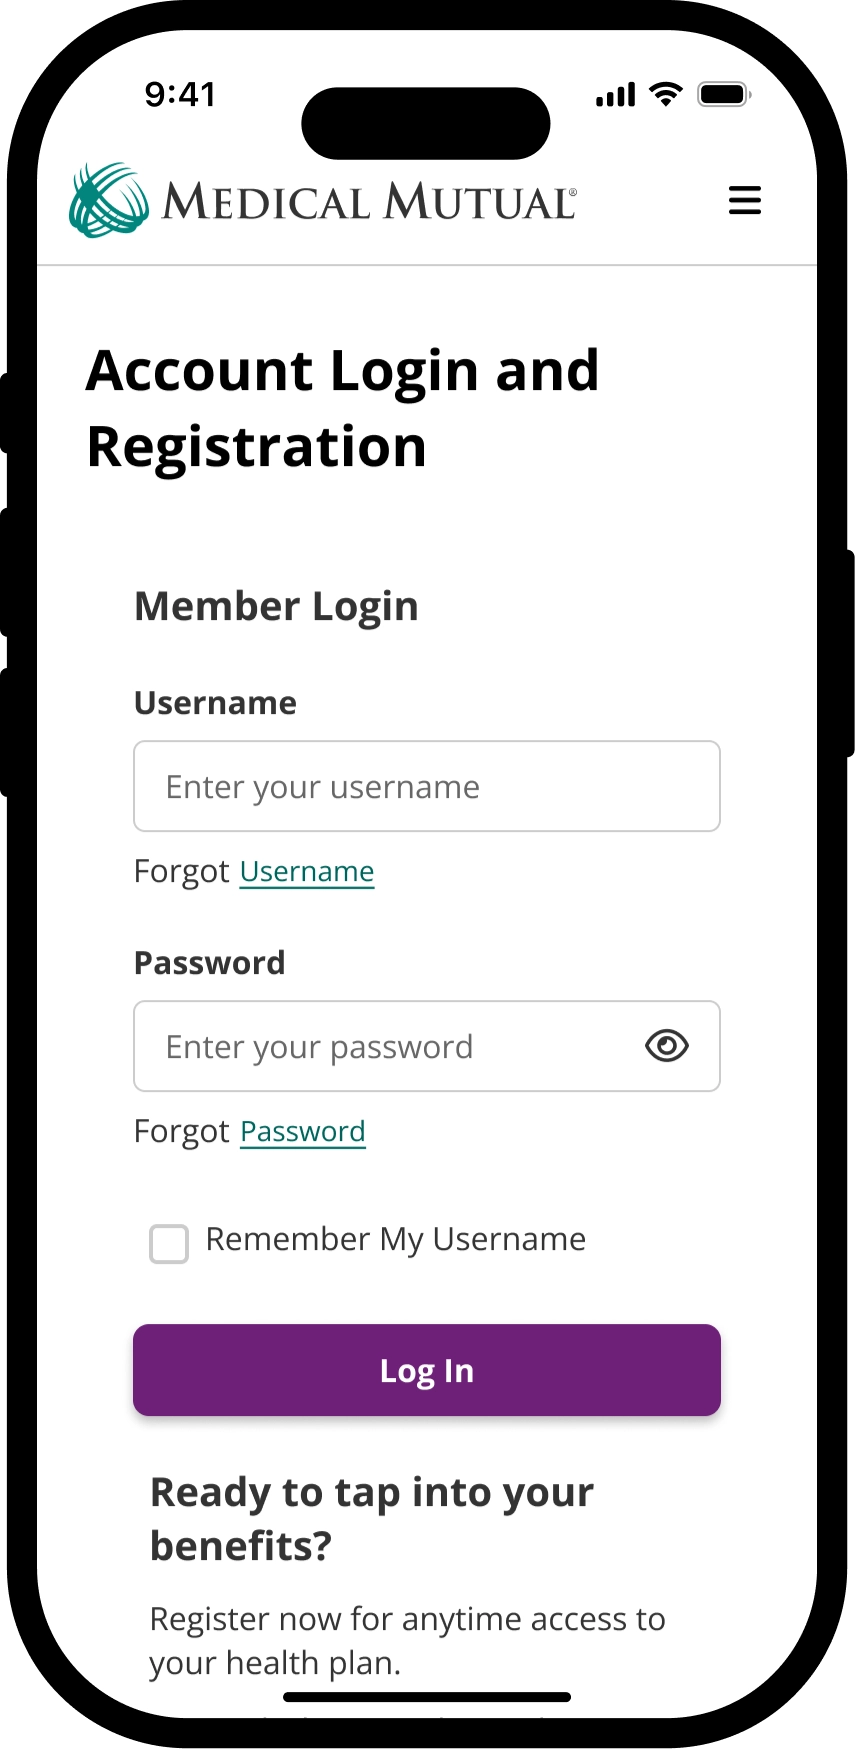855x1749 pixels.
Task: Tap the cellular signal bars icon
Action: click(615, 96)
